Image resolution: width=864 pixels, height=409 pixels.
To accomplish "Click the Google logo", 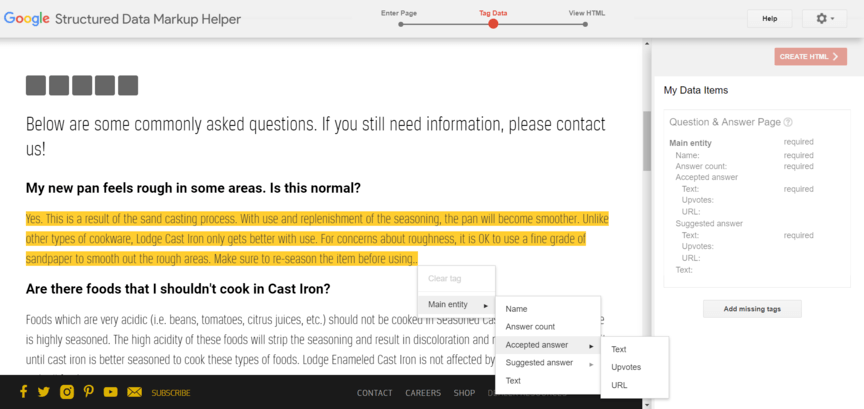I will click(x=26, y=19).
